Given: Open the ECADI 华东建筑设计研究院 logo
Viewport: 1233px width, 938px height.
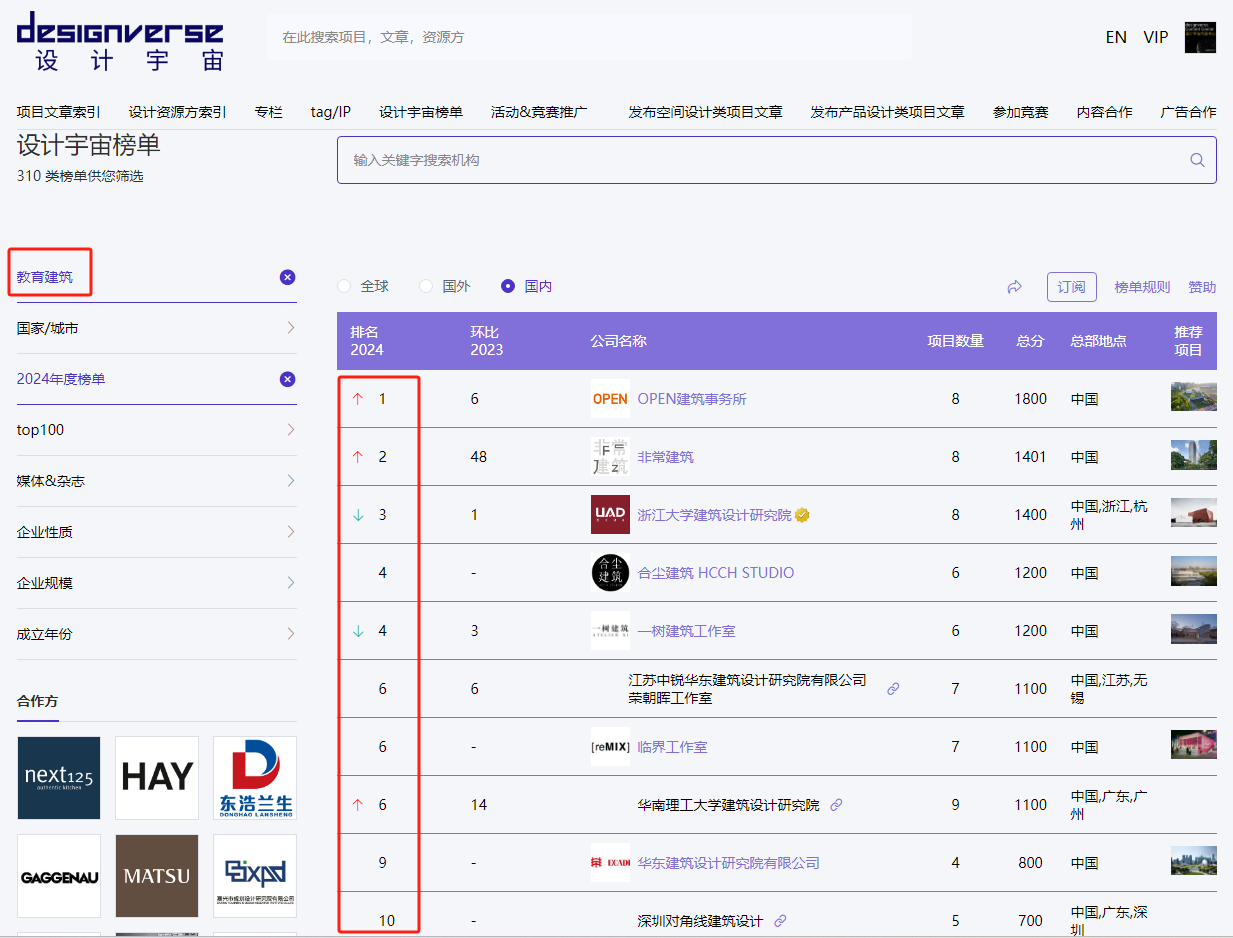Looking at the screenshot, I should click(x=610, y=863).
